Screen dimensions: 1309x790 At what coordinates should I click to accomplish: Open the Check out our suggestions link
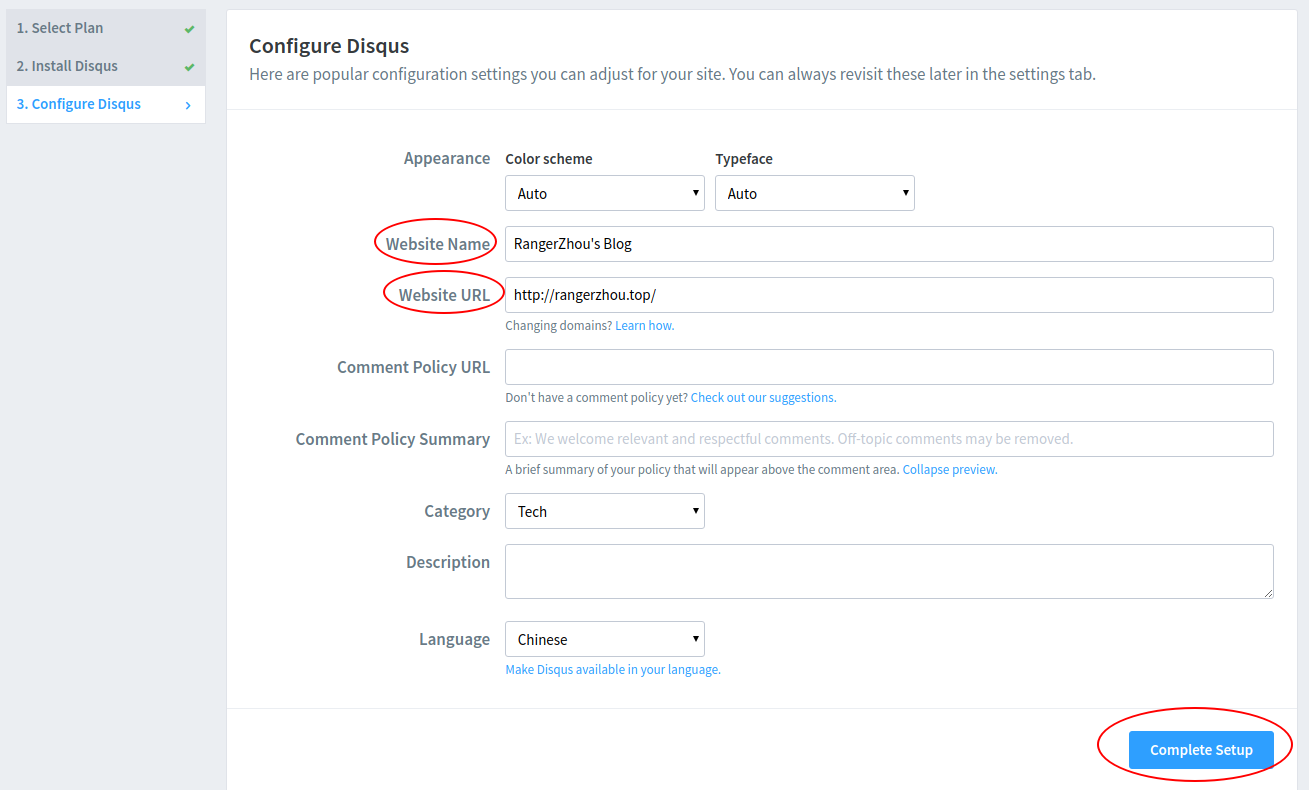763,398
